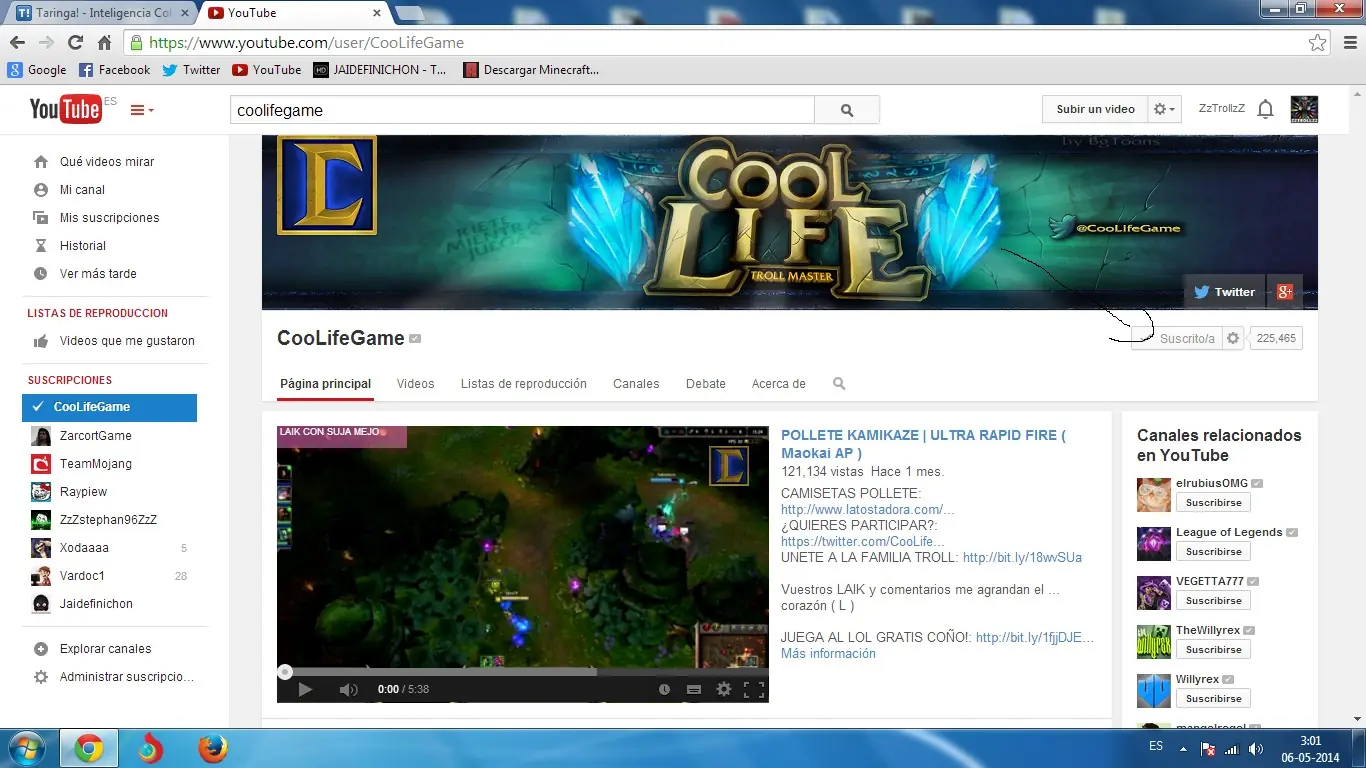Screen dimensions: 1366x768
Task: Open the Twitter link on the channel banner
Action: (x=1225, y=292)
